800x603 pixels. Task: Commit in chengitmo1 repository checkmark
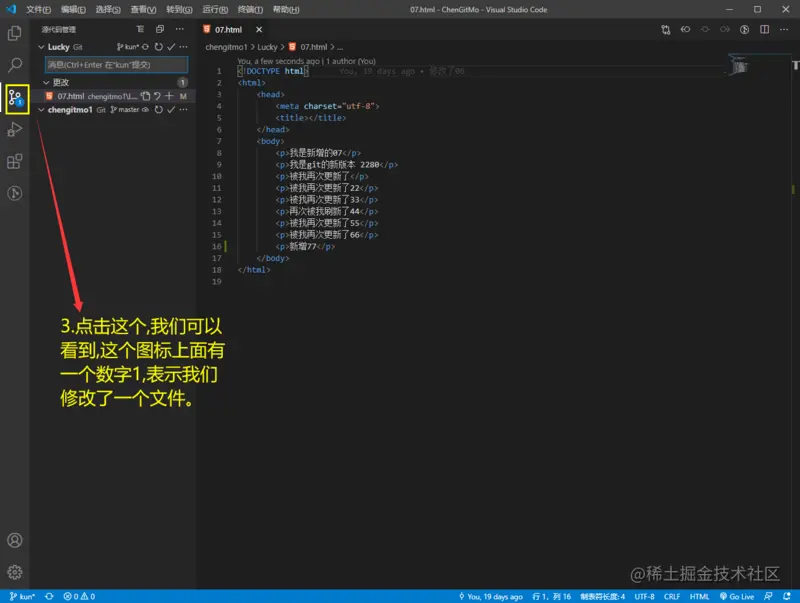coord(171,110)
